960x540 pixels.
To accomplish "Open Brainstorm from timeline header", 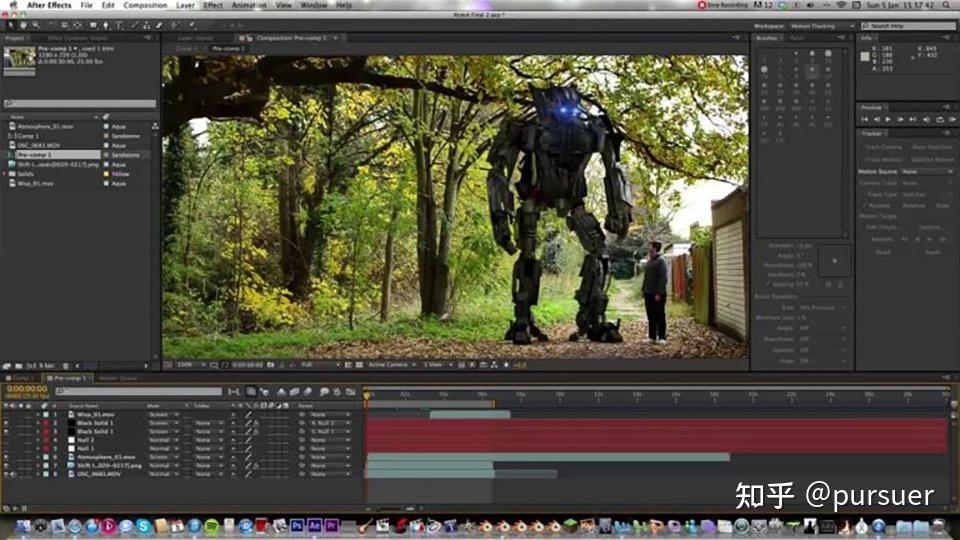I will 324,391.
